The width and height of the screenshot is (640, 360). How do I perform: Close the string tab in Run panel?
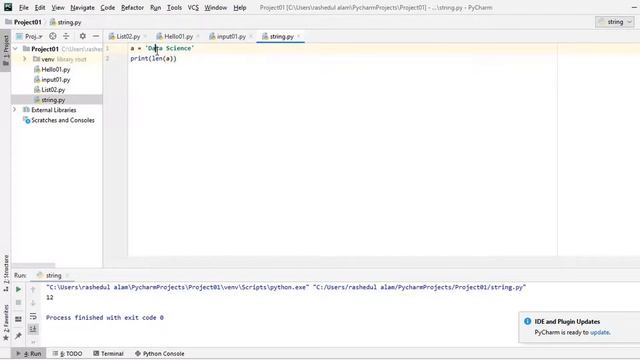[67, 276]
